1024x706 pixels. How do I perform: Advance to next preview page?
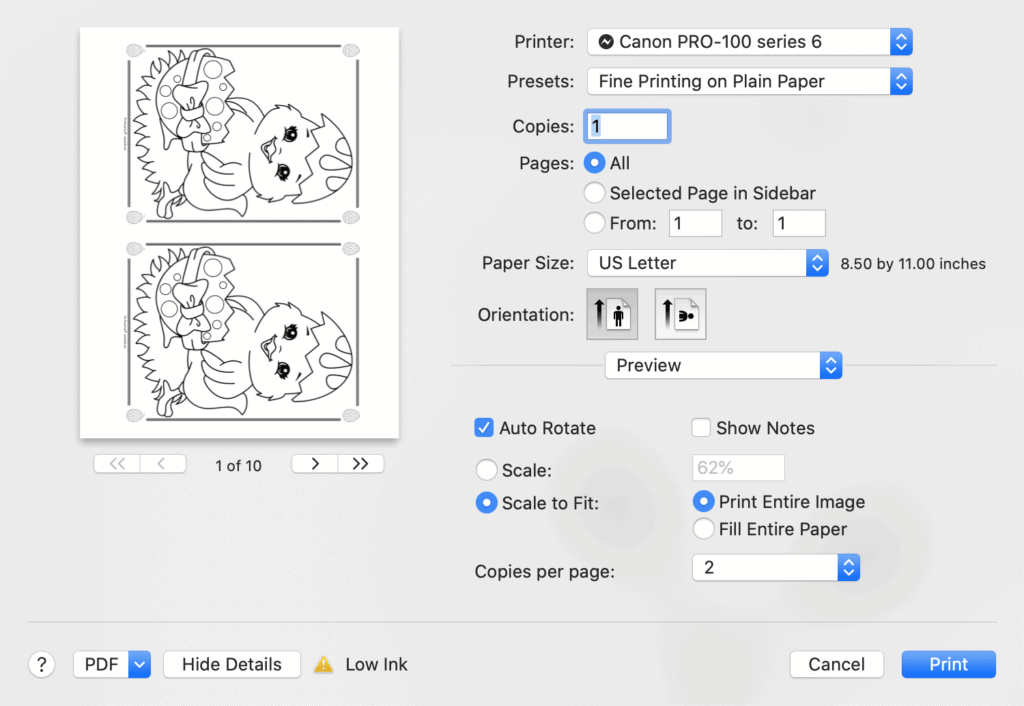pyautogui.click(x=315, y=464)
